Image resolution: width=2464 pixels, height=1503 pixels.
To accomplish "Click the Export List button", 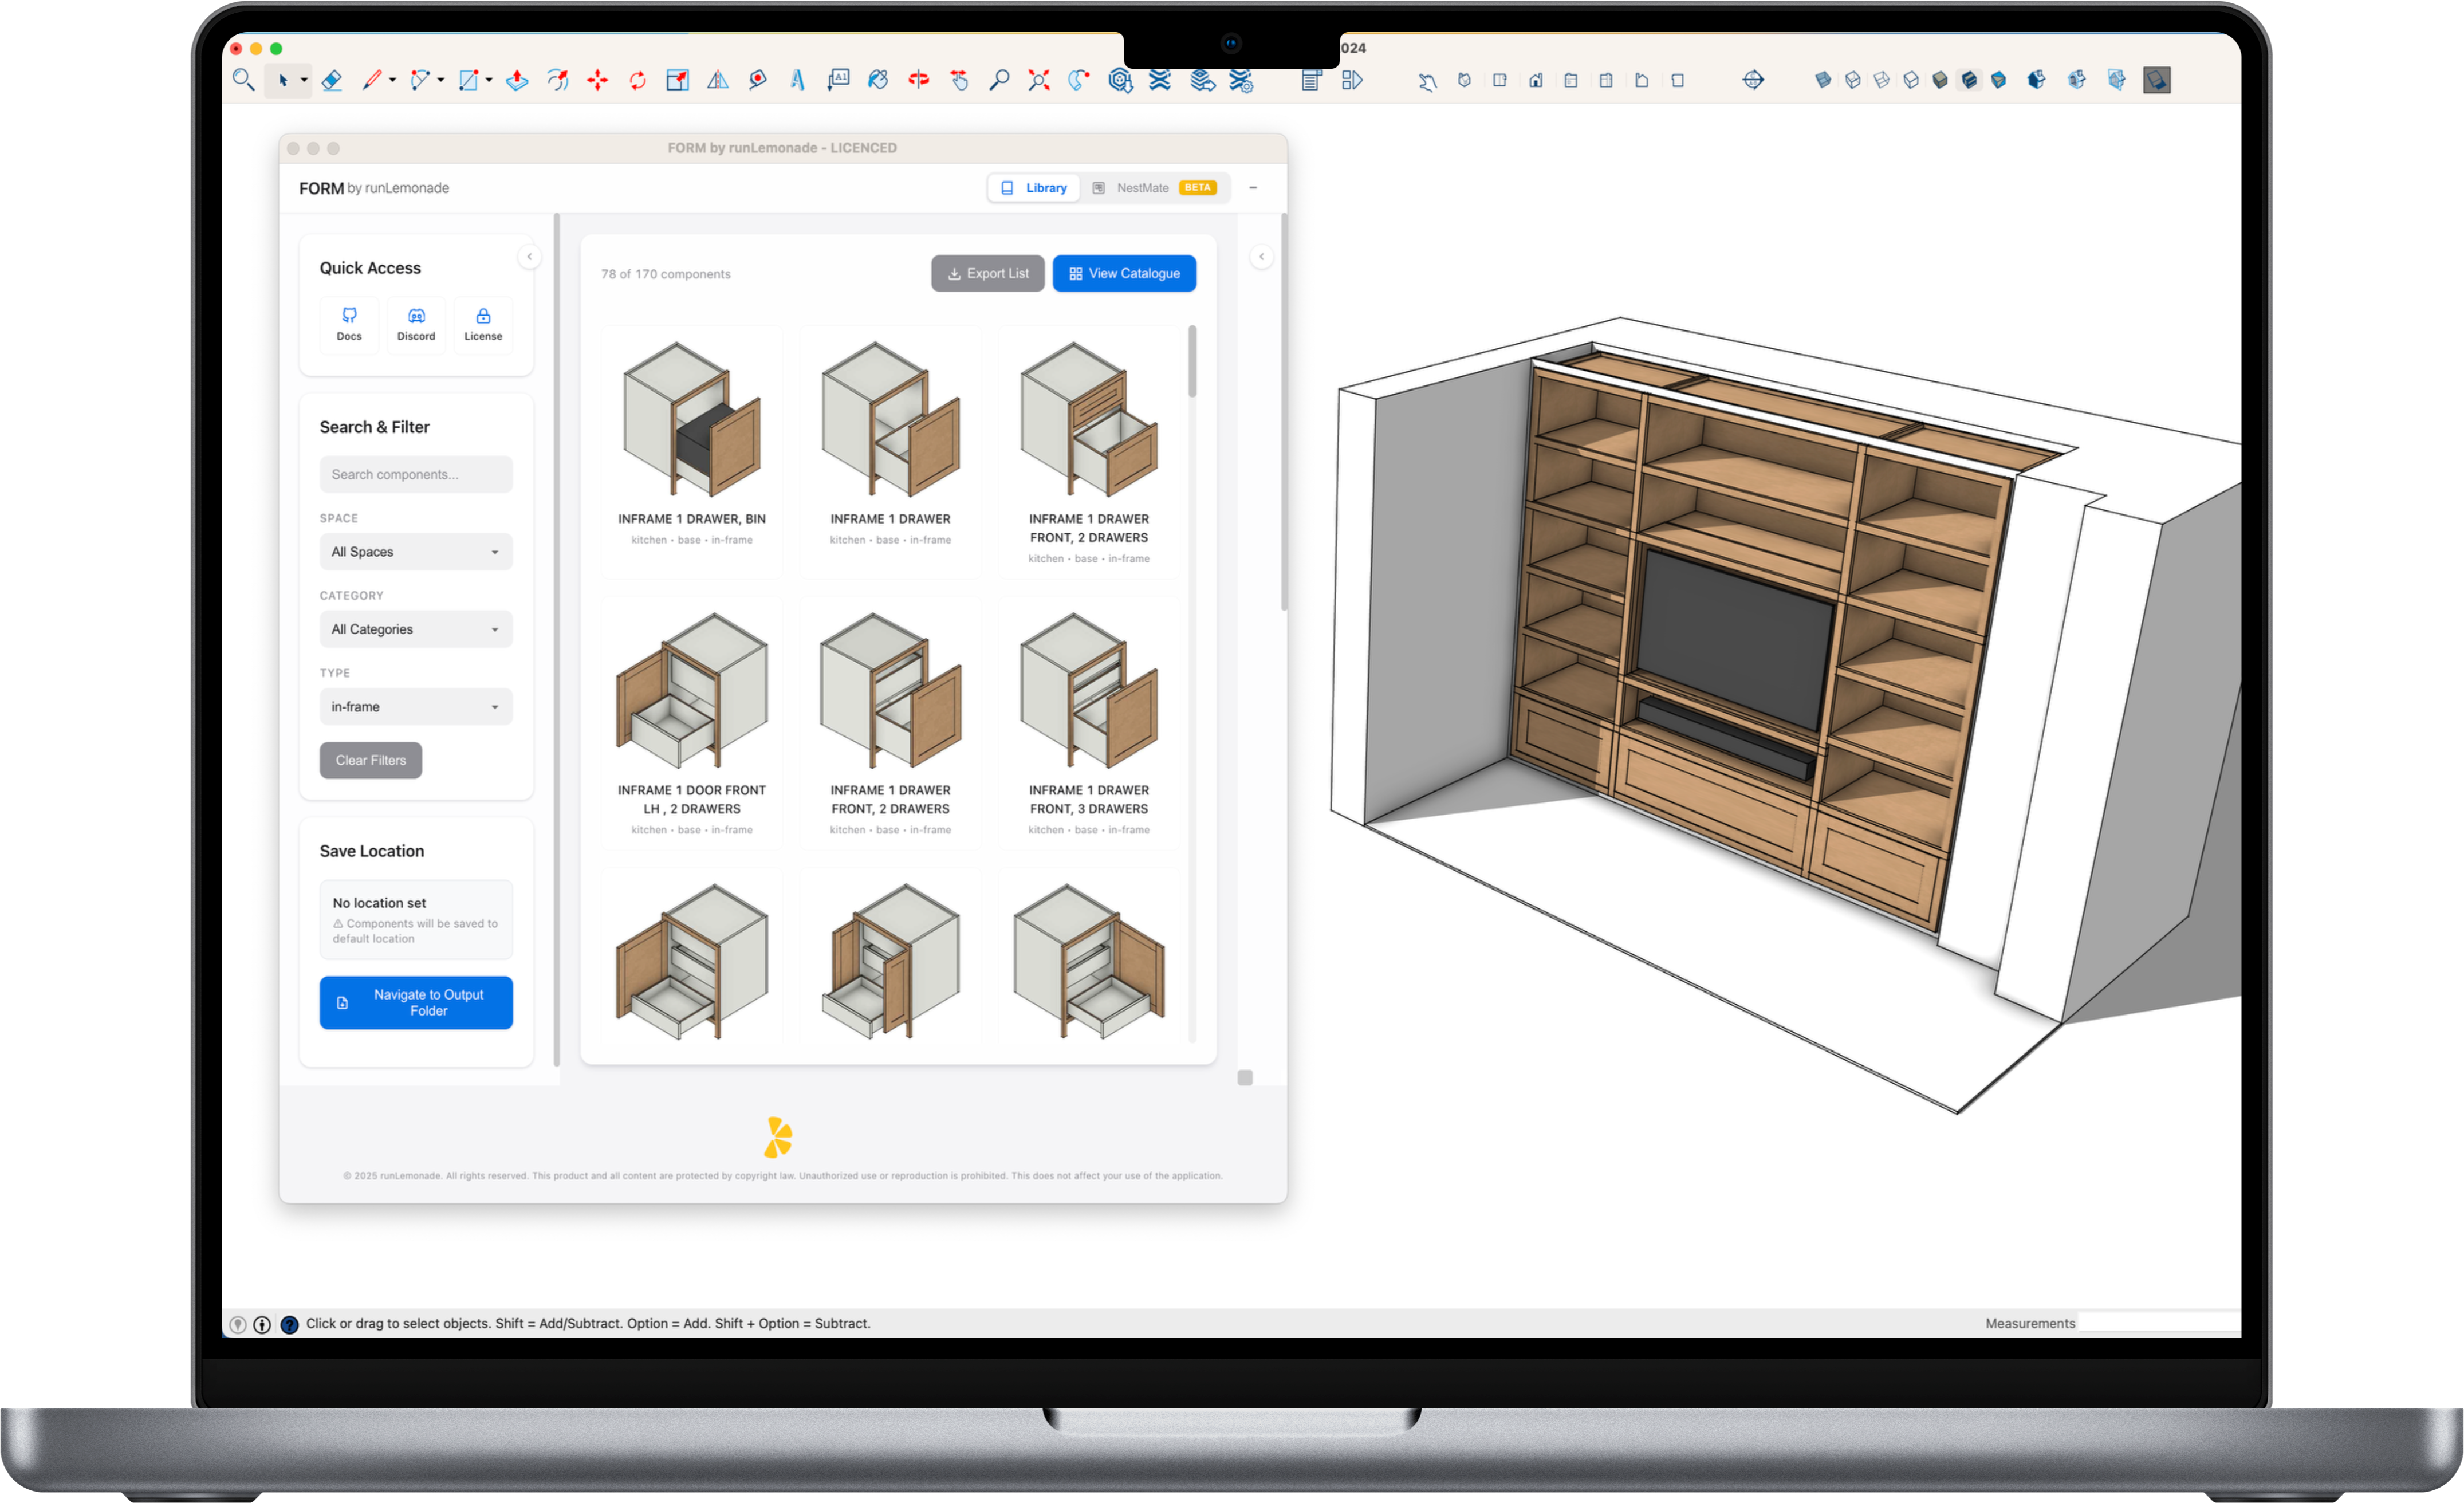I will pos(987,273).
